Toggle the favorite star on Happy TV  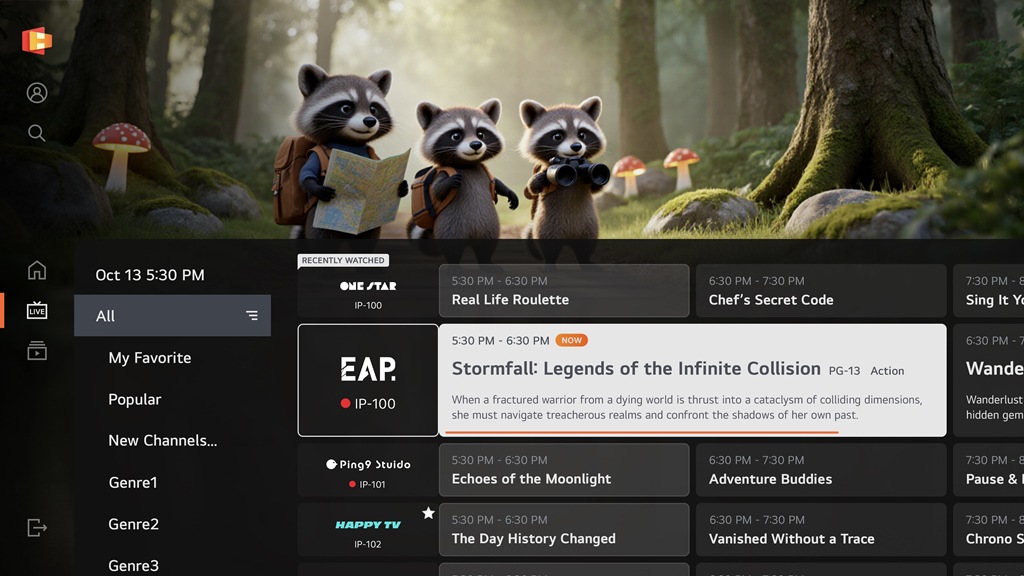[428, 513]
